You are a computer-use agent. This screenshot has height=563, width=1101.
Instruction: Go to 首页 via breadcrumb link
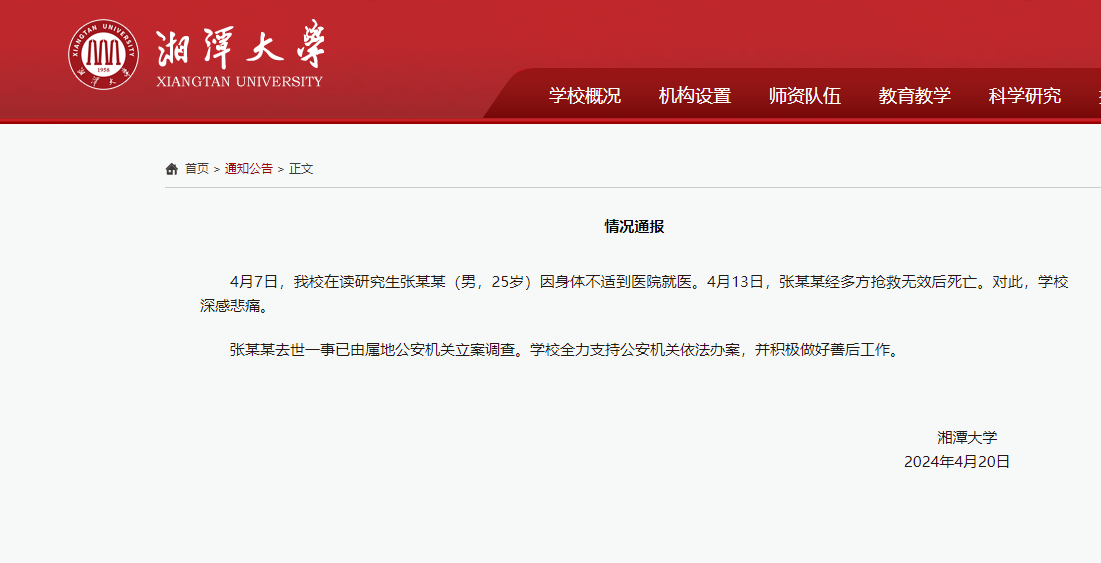[197, 169]
